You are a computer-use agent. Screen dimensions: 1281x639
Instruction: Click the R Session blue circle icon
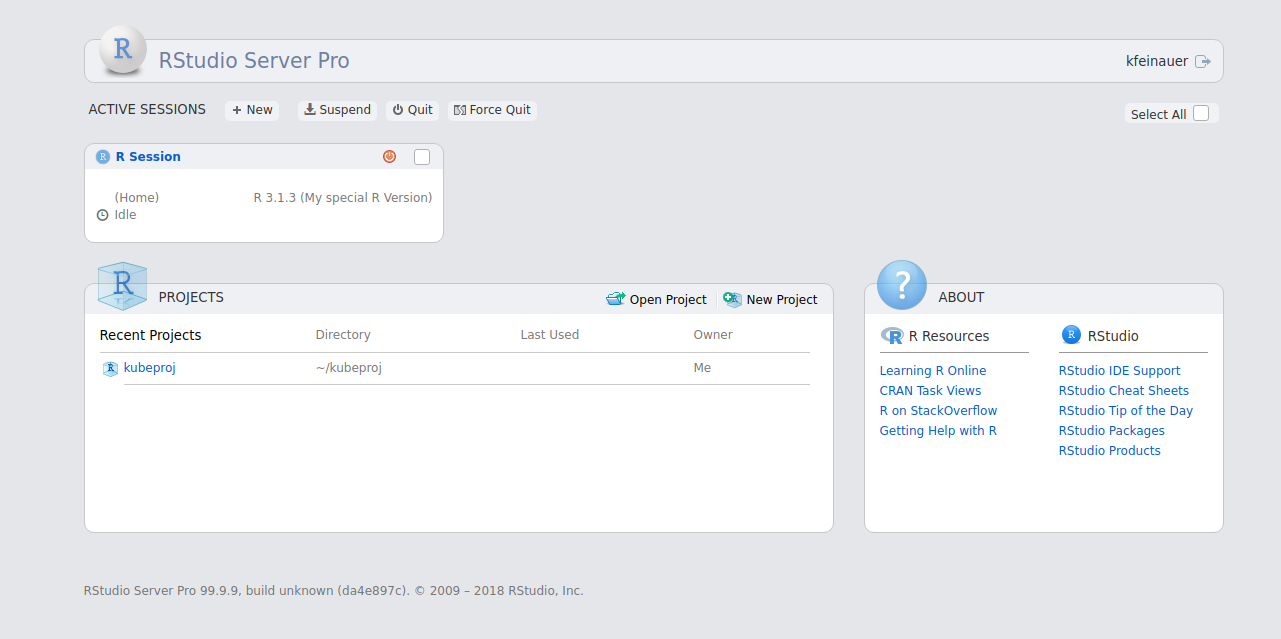103,157
